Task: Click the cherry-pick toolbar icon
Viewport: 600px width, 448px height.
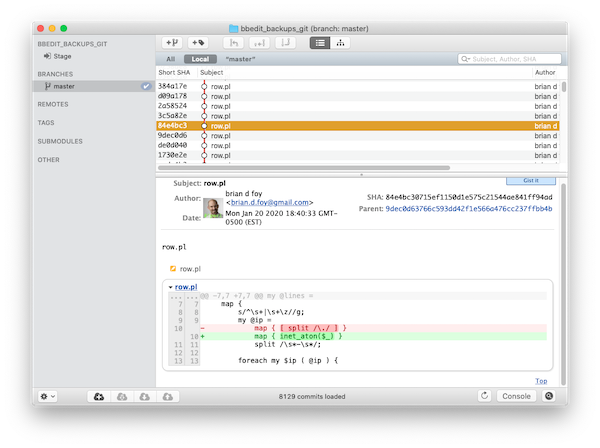Action: (x=259, y=42)
